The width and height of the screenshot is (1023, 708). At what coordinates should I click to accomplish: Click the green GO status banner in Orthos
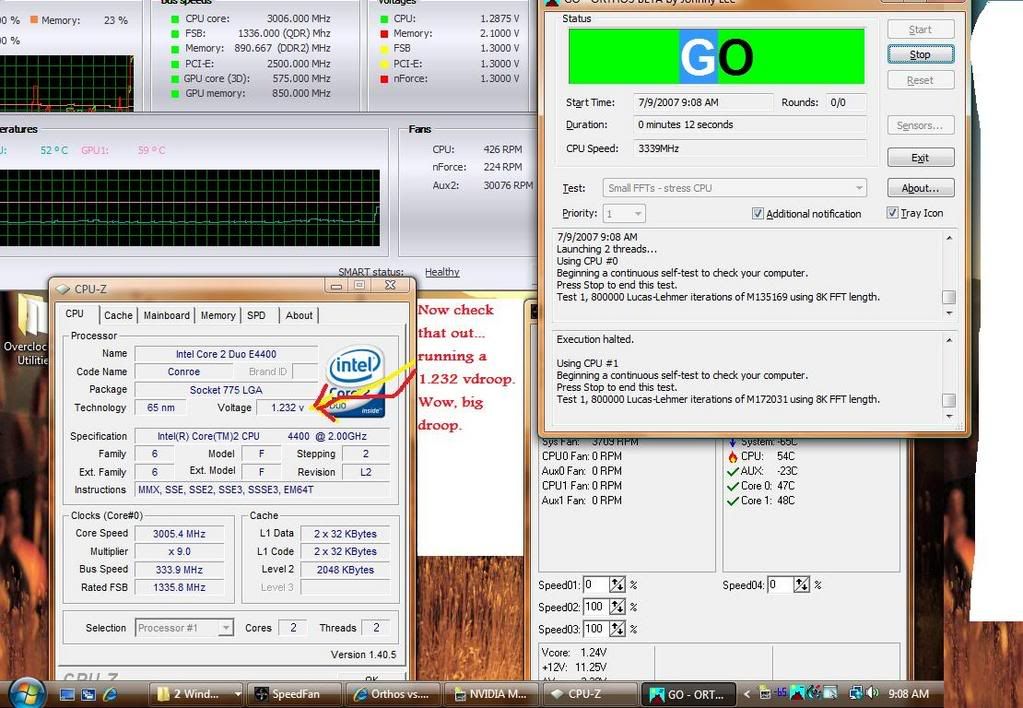tap(716, 56)
